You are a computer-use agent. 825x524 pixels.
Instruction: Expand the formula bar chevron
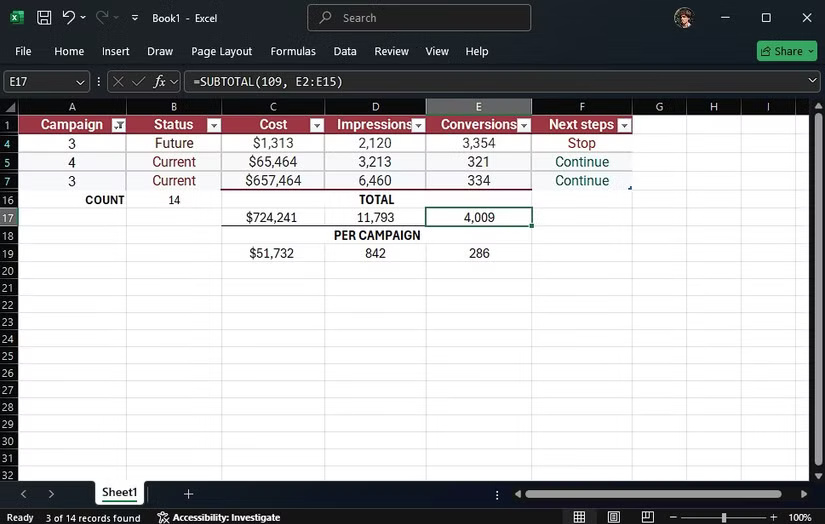pos(812,80)
